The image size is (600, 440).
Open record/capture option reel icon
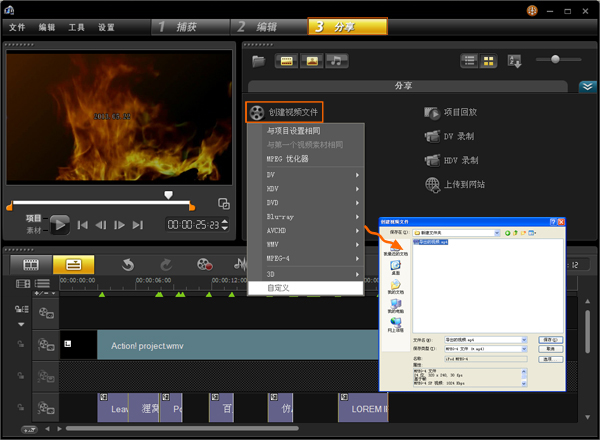[x=204, y=264]
